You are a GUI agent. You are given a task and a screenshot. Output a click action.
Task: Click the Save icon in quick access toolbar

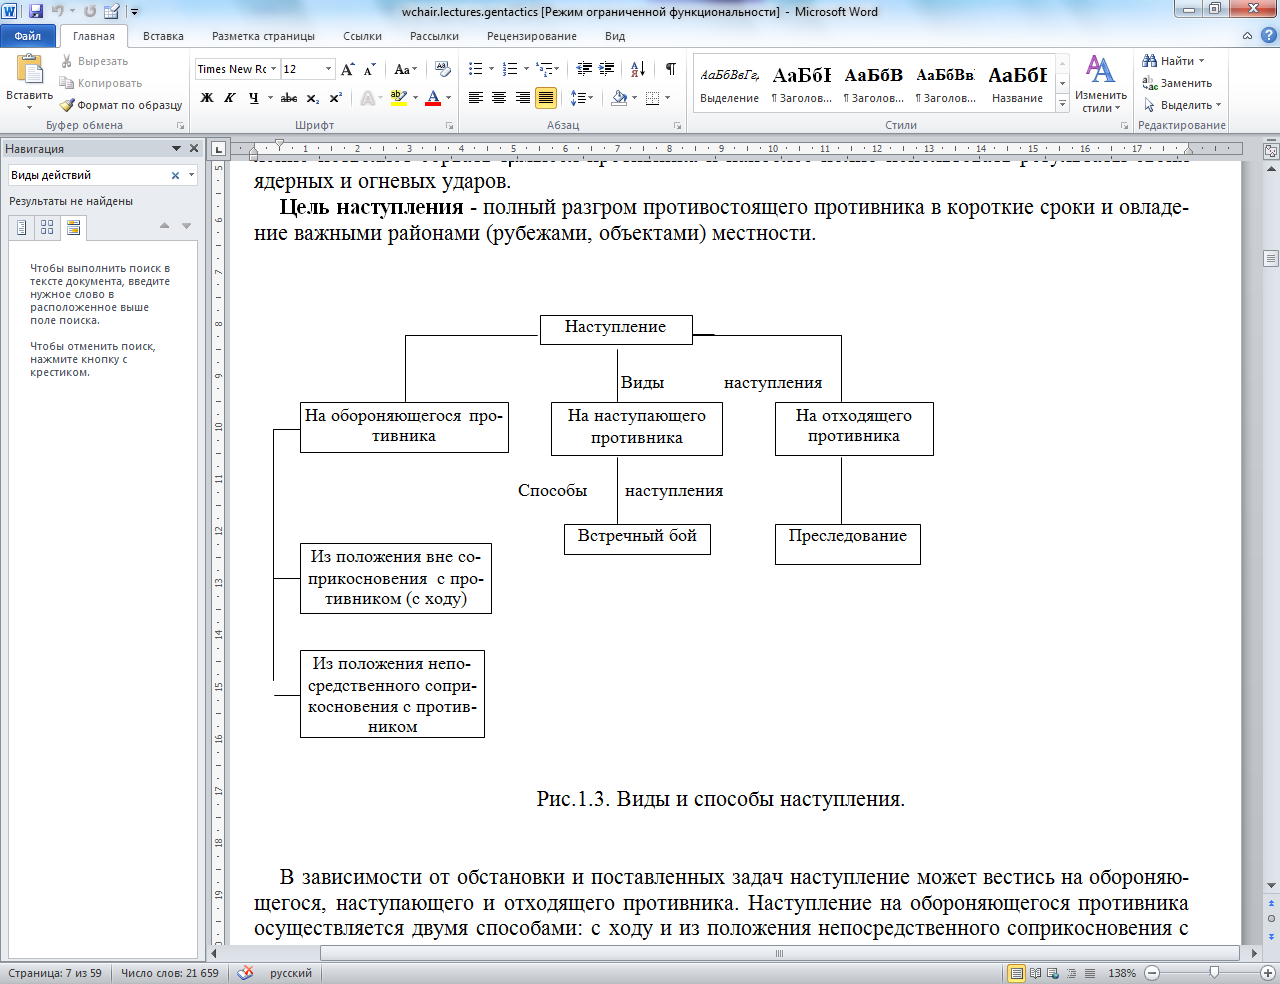coord(36,12)
